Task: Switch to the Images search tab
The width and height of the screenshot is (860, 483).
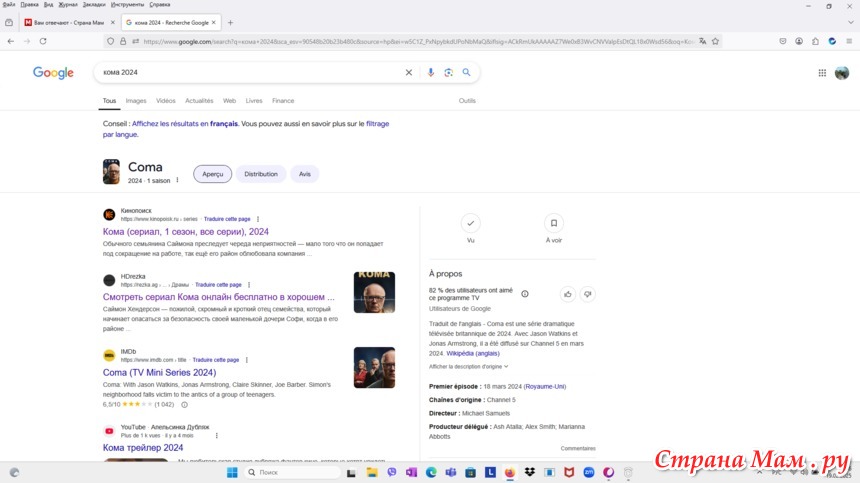Action: pos(136,101)
